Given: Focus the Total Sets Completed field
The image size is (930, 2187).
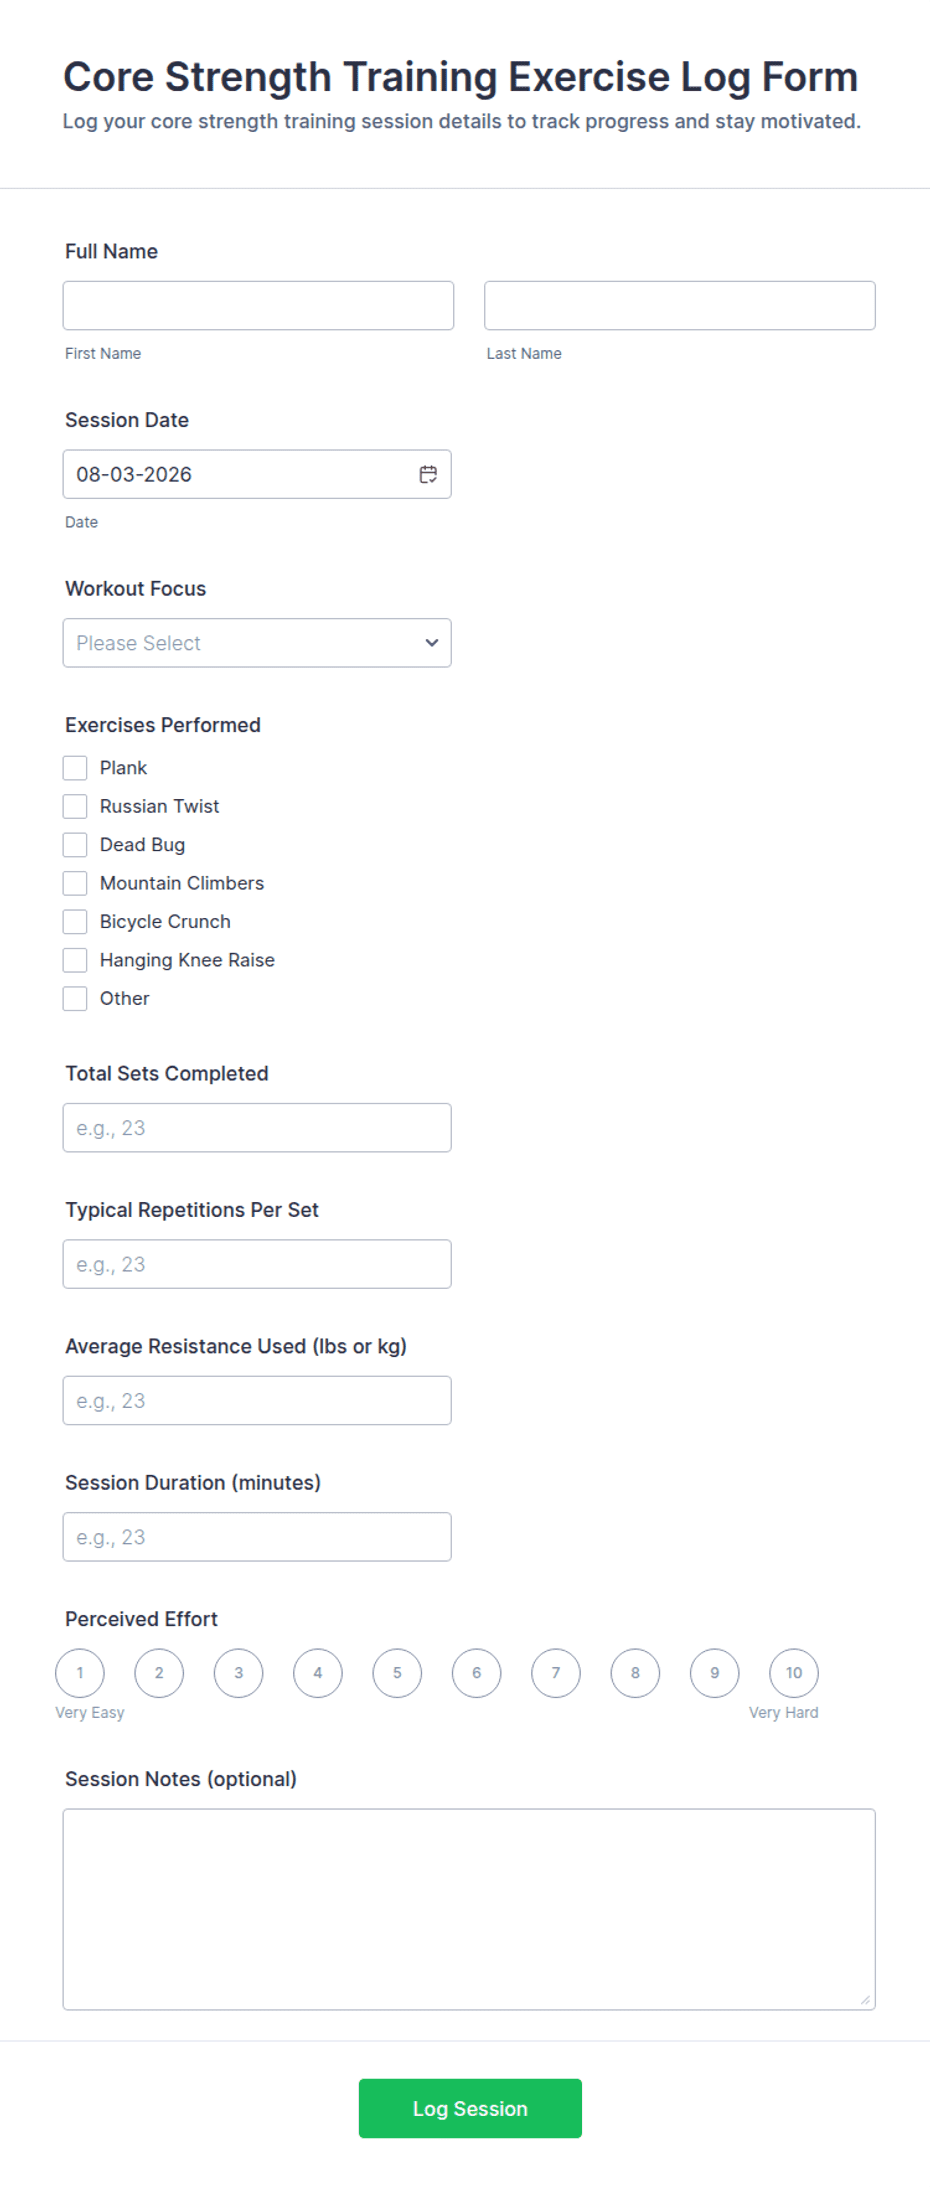Looking at the screenshot, I should (257, 1128).
